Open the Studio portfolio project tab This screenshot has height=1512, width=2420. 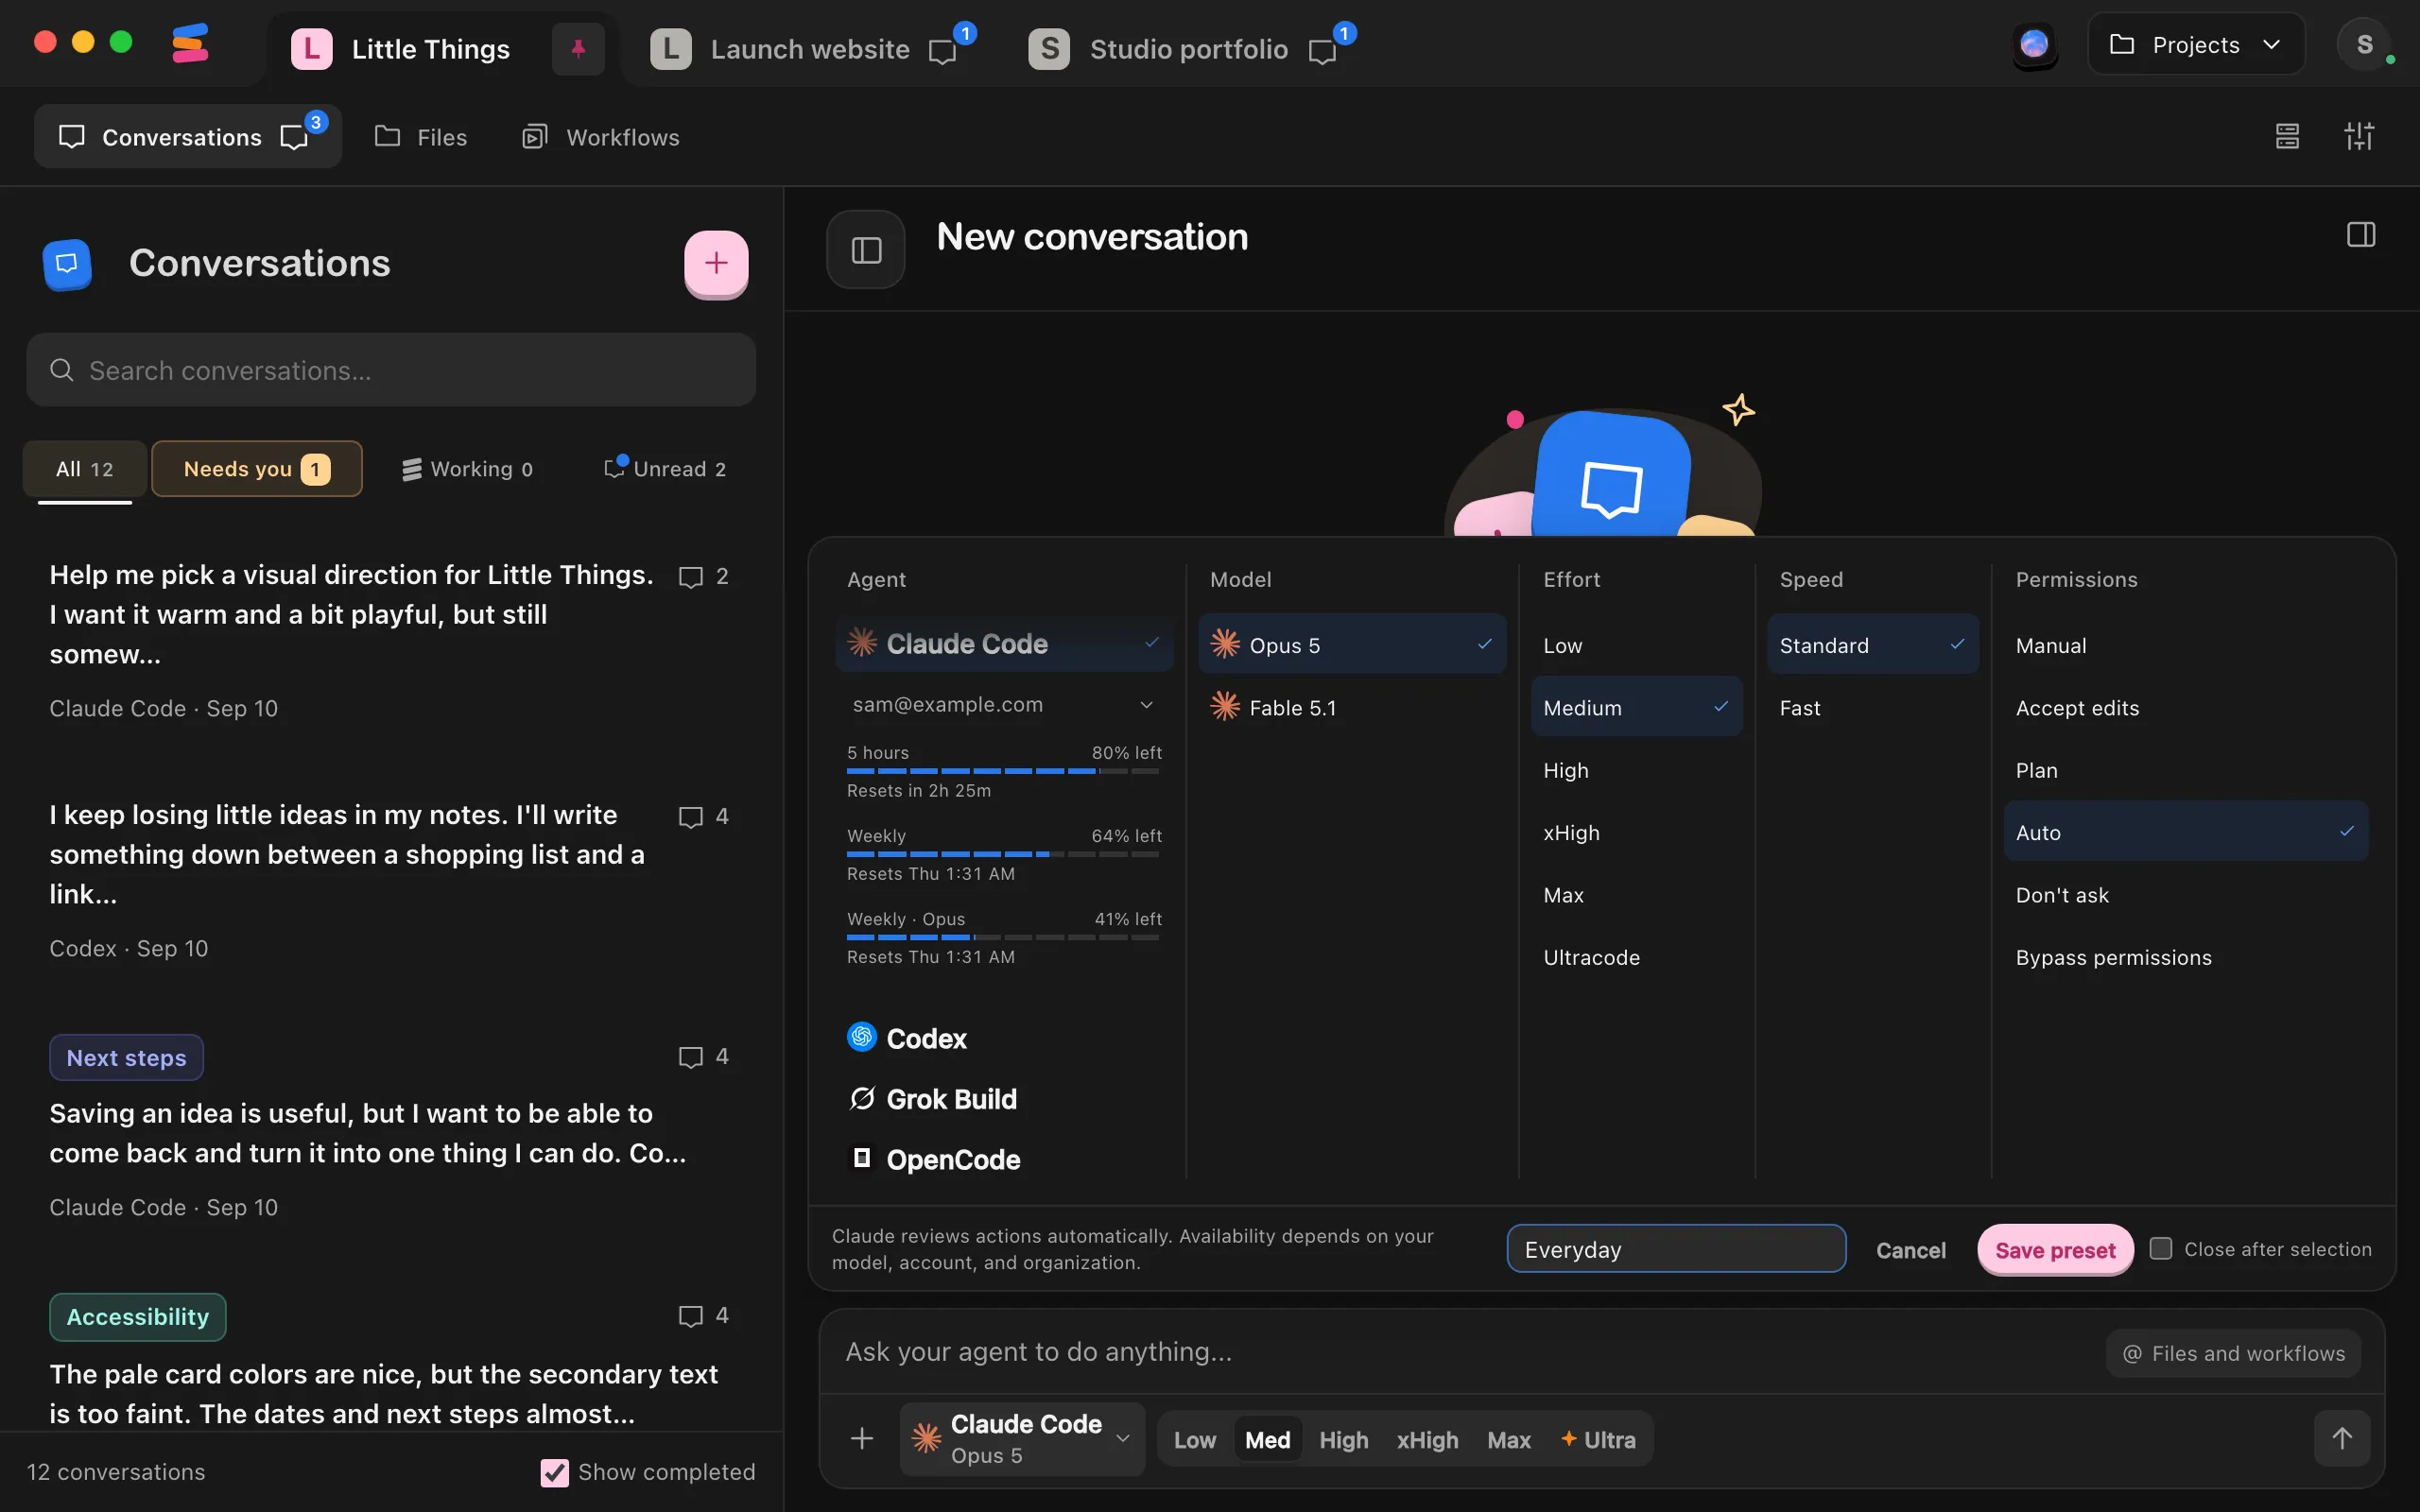pyautogui.click(x=1190, y=49)
